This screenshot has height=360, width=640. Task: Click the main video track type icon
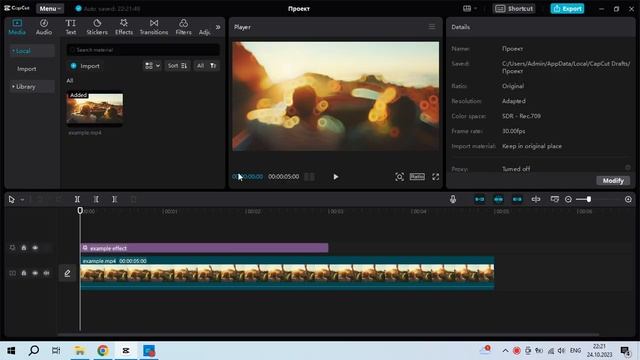point(12,273)
